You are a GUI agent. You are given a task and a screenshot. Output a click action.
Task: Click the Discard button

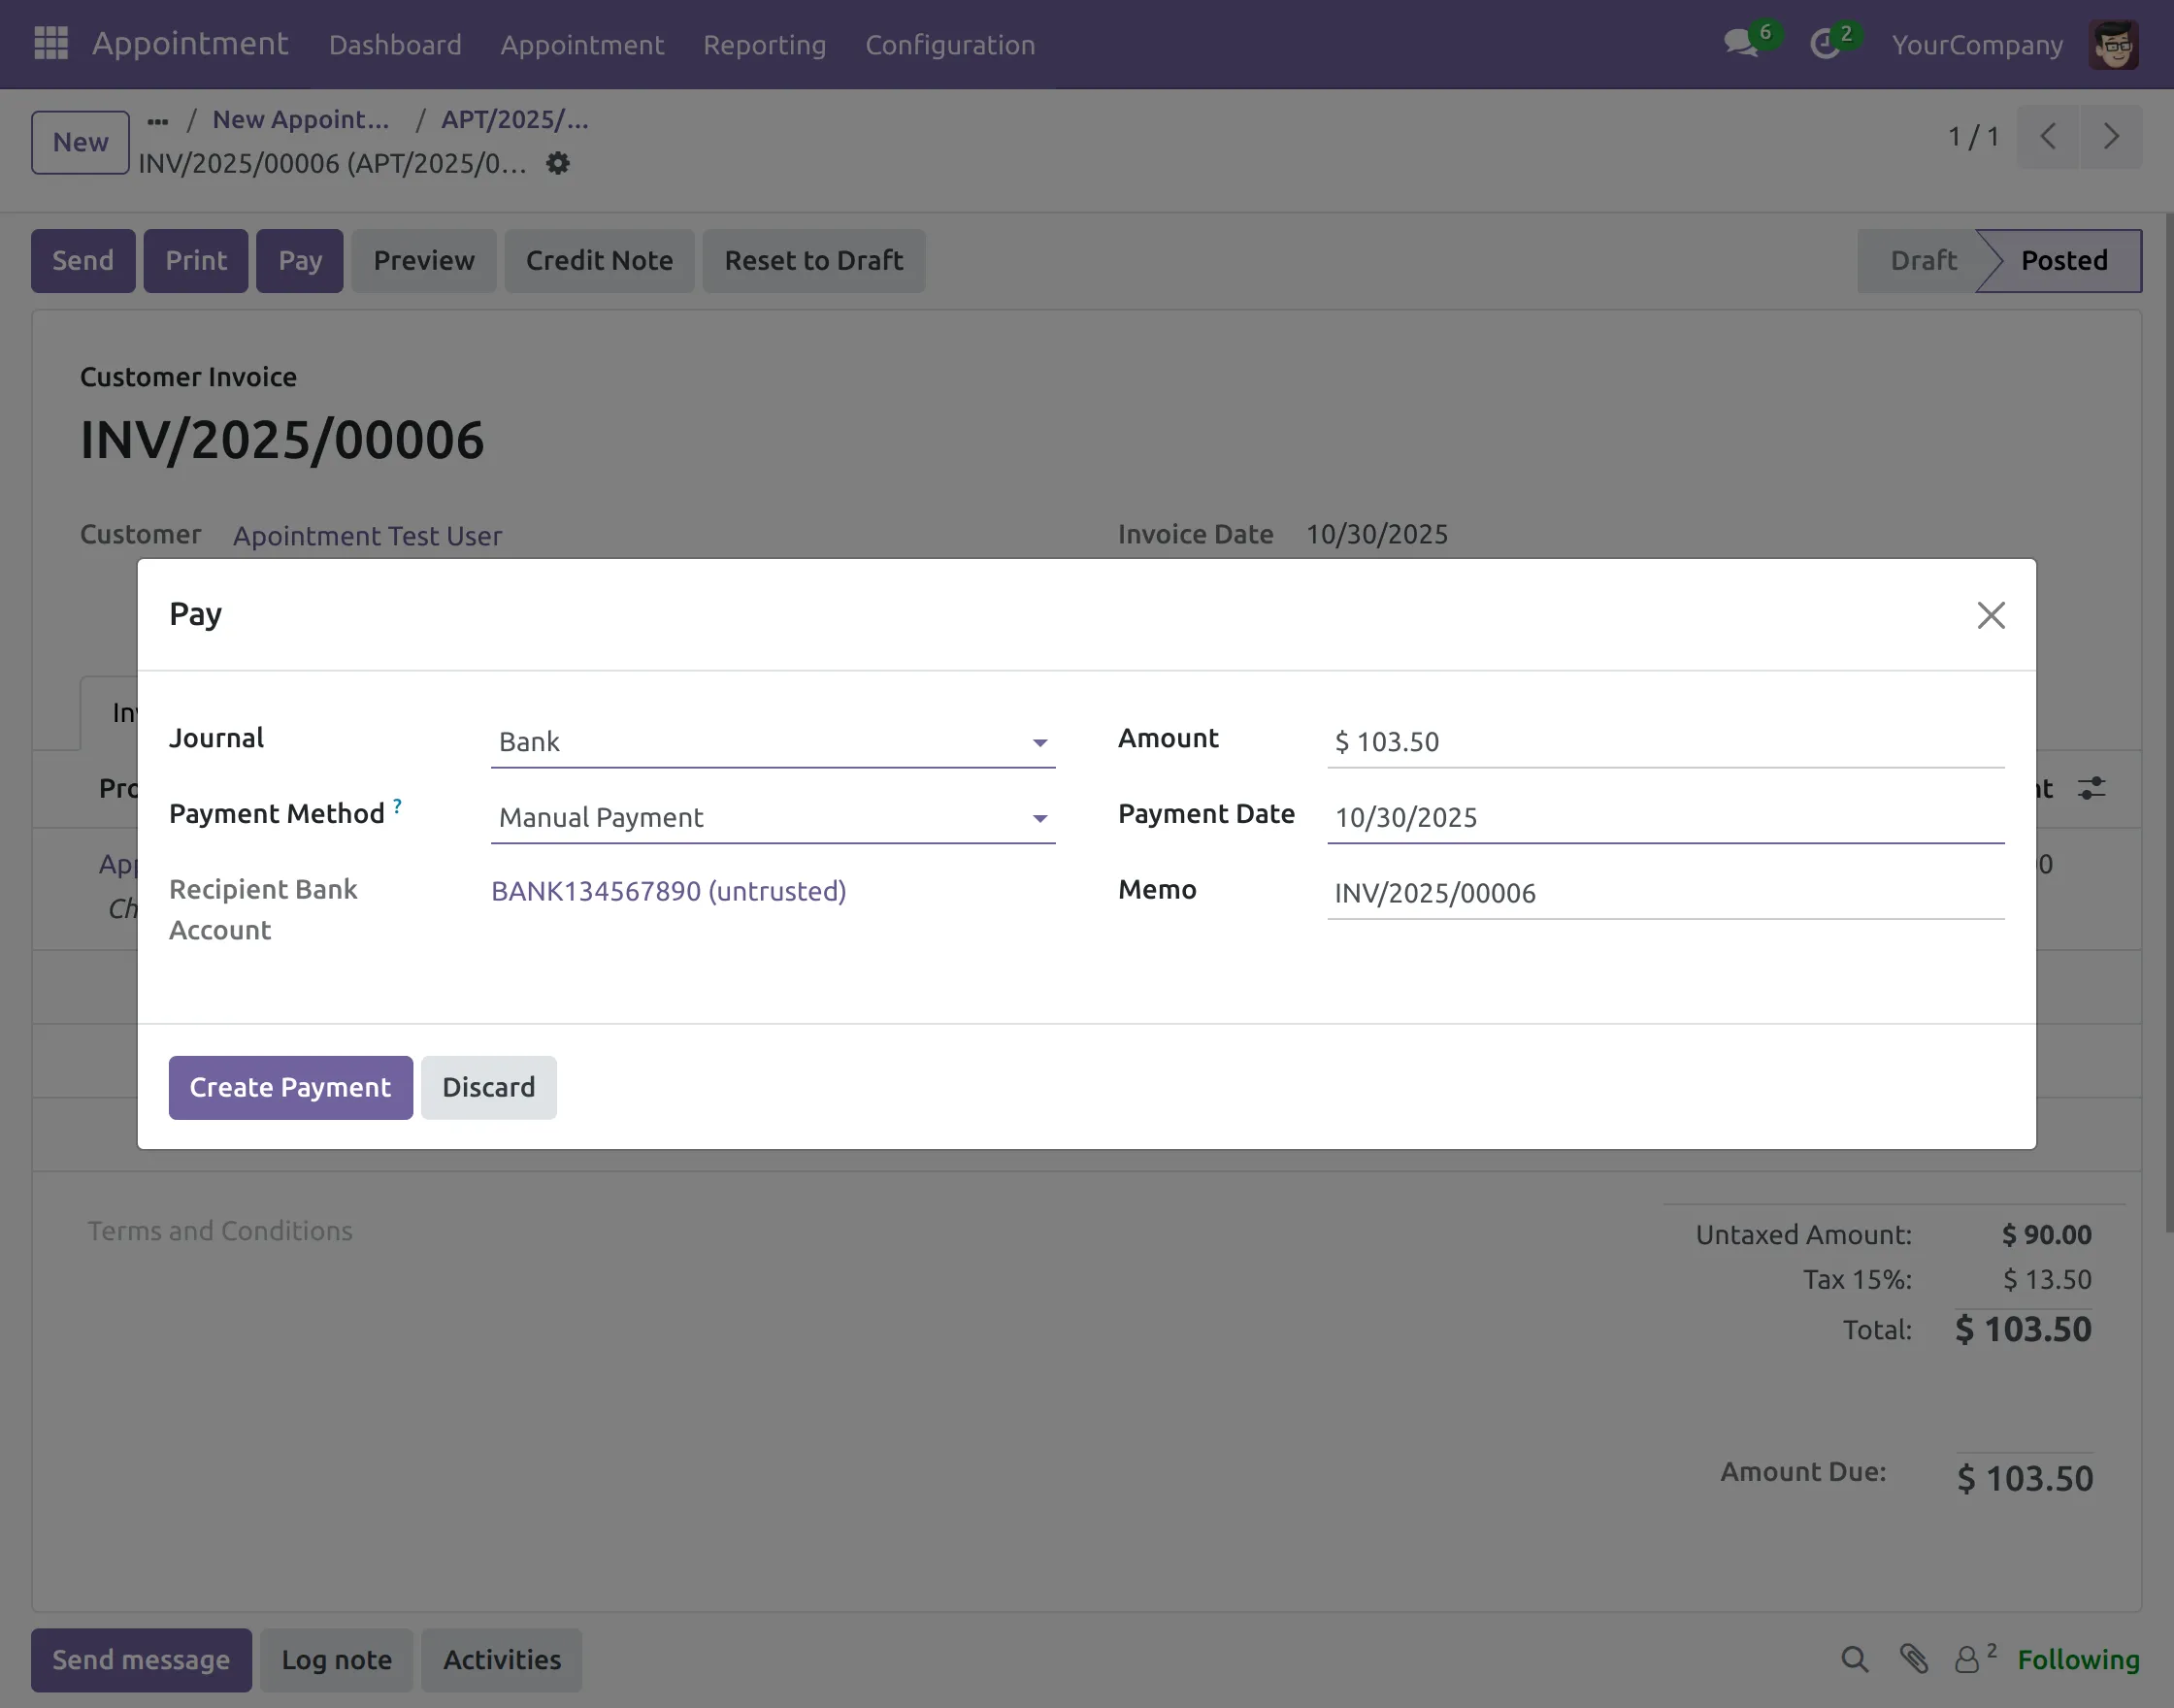point(488,1087)
